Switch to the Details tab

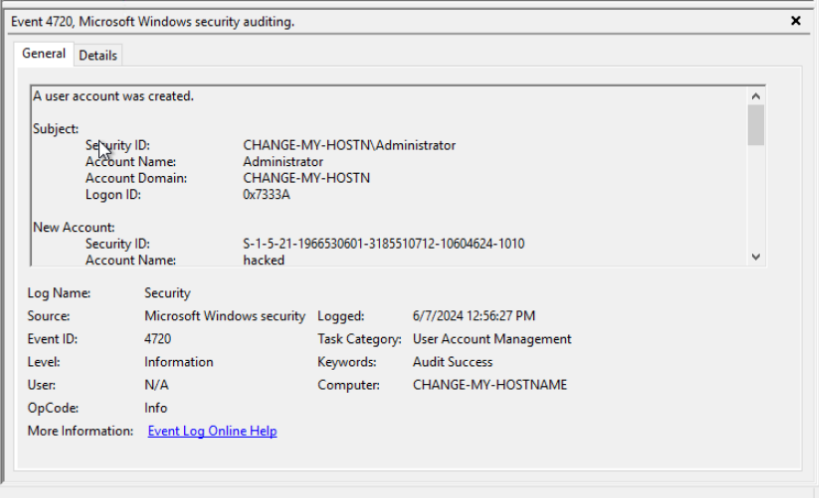pos(98,56)
